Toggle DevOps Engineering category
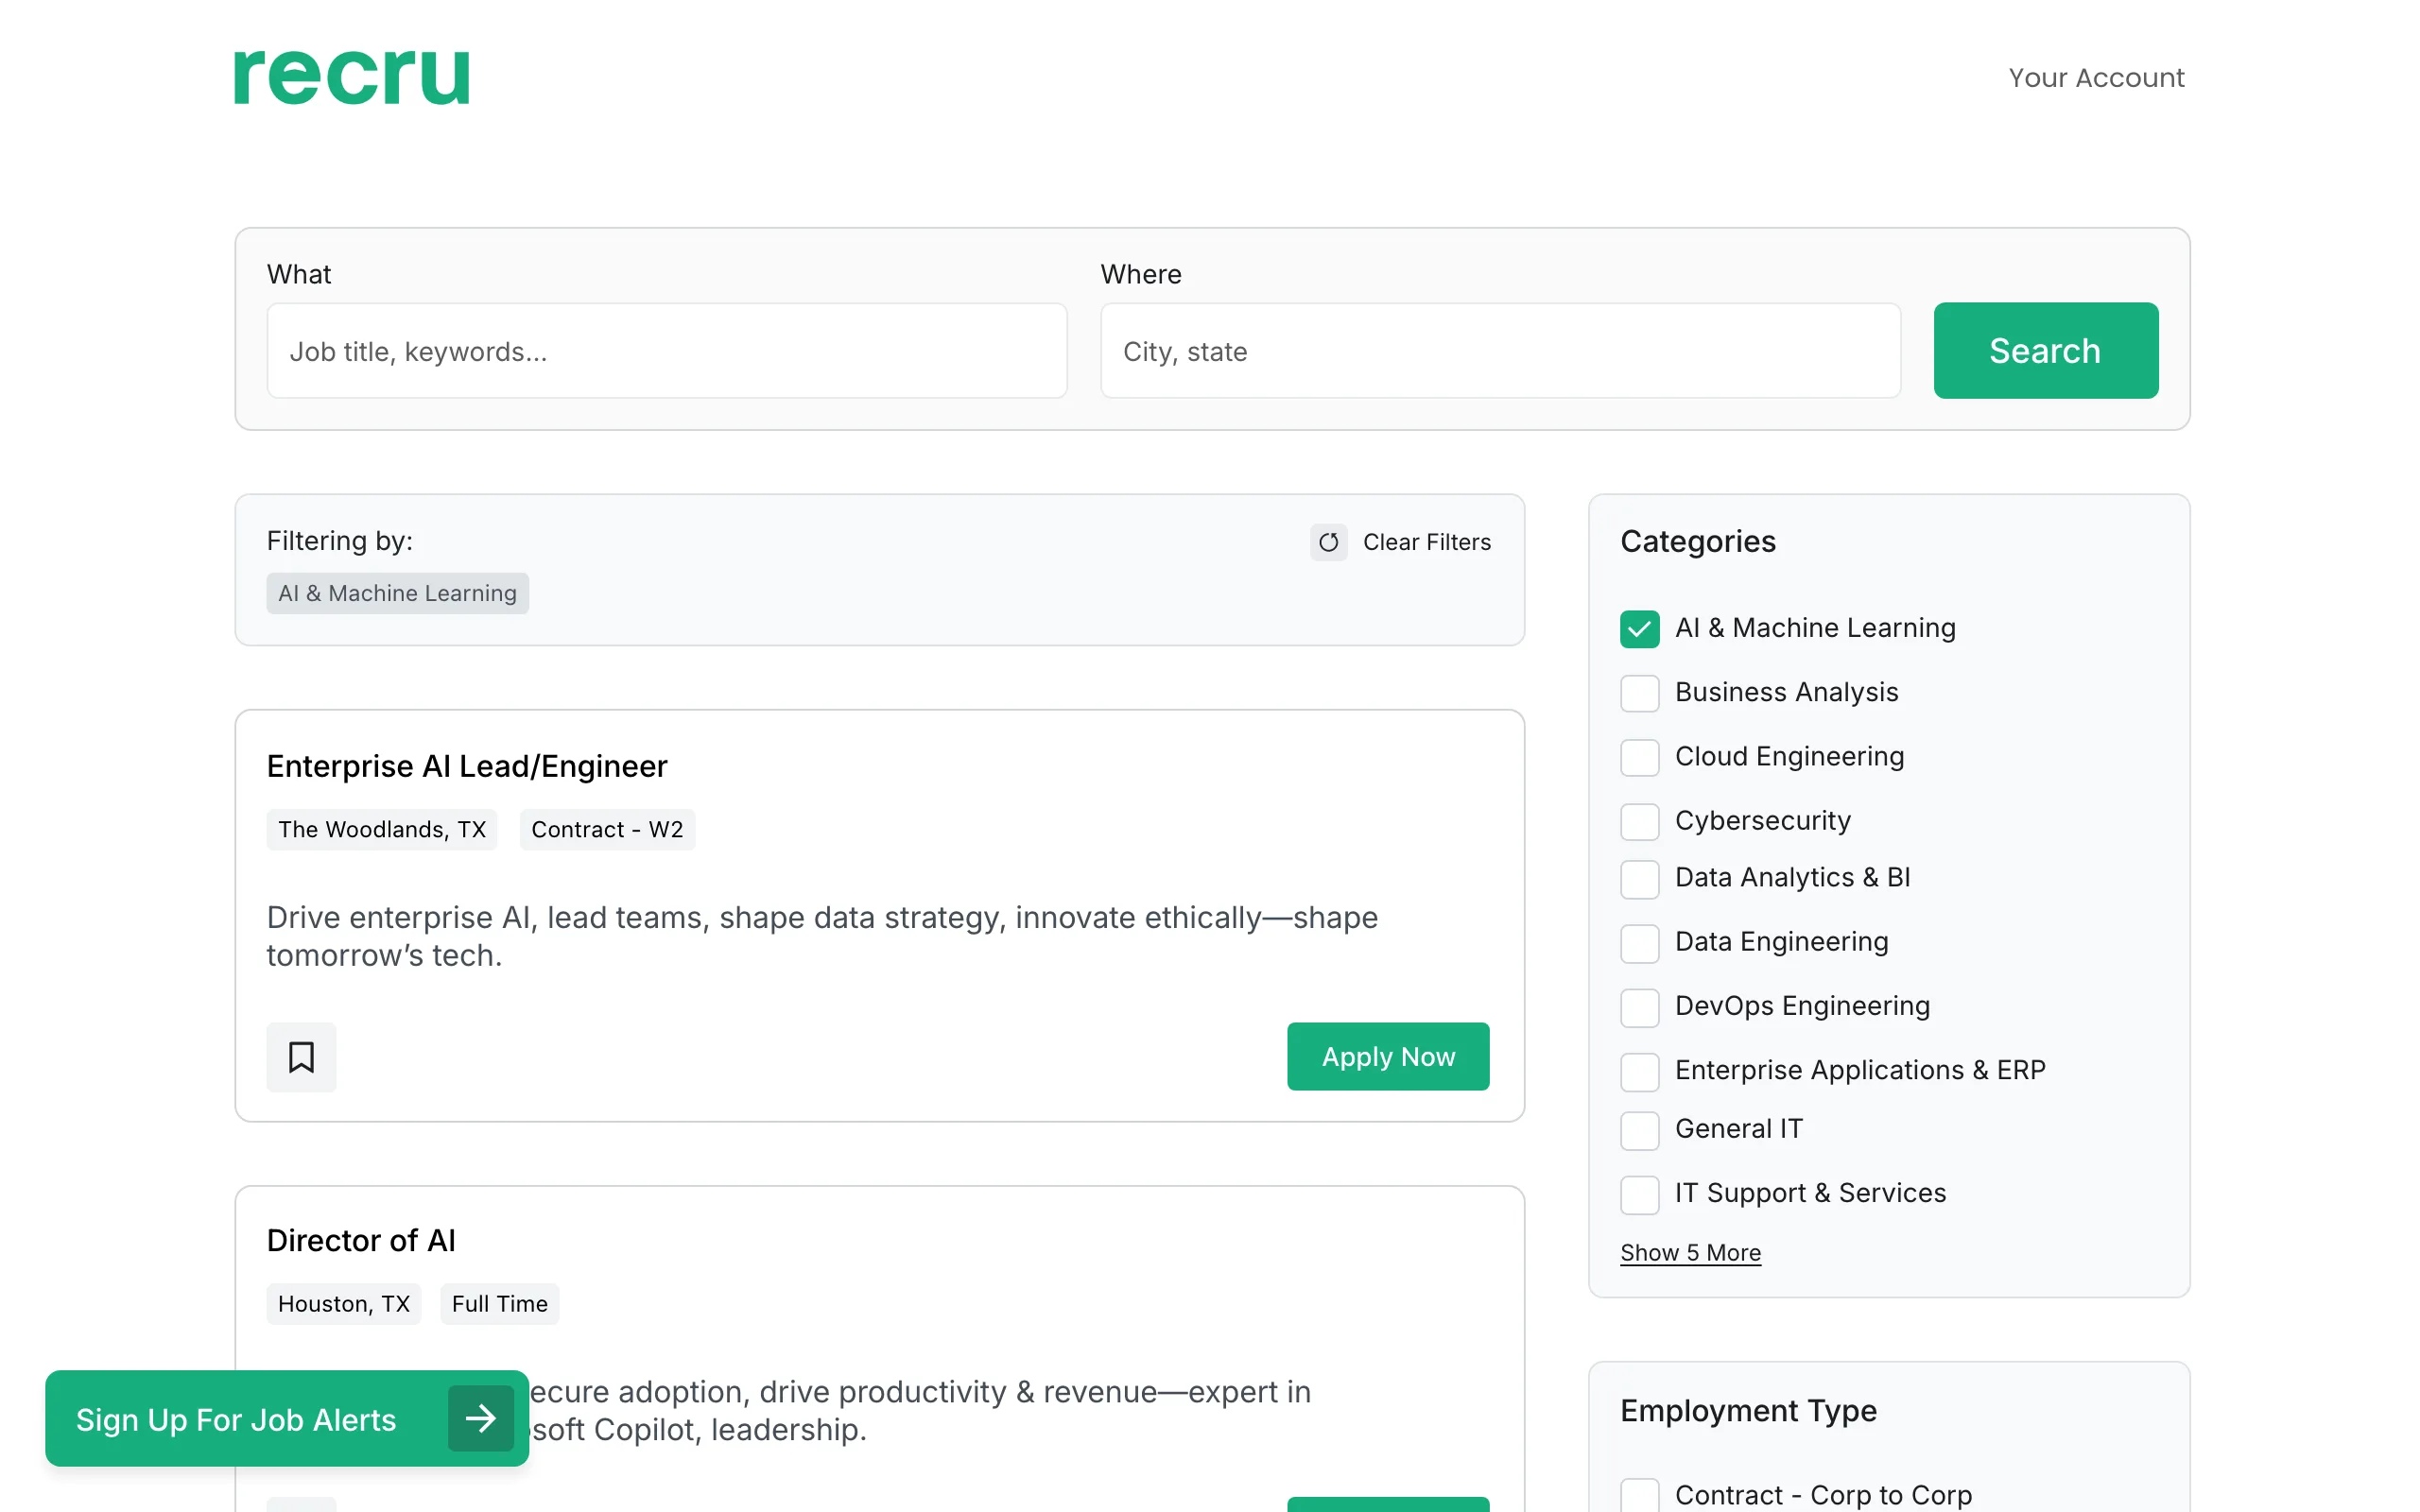2420x1512 pixels. pos(1639,1007)
